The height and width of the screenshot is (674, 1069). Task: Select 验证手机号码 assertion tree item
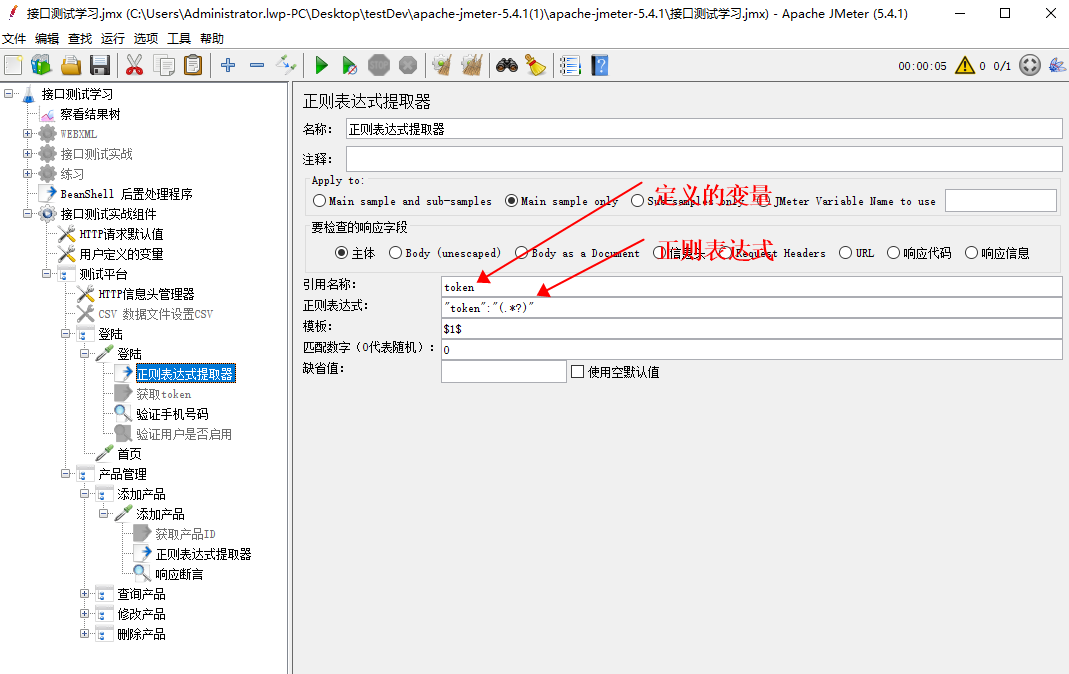click(172, 414)
